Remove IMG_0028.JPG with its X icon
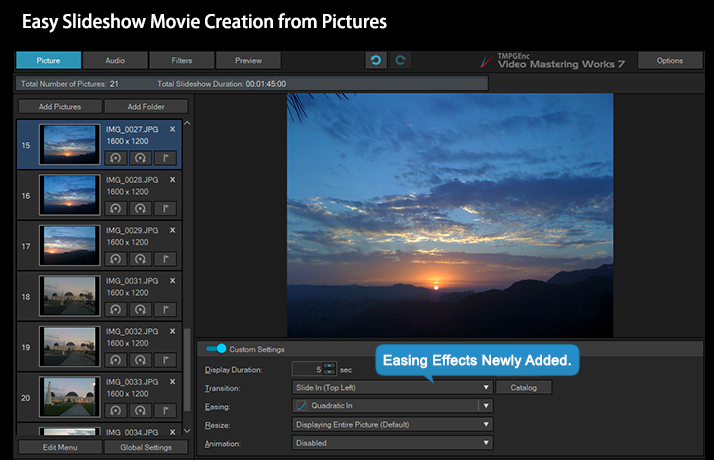The height and width of the screenshot is (460, 714). (173, 180)
